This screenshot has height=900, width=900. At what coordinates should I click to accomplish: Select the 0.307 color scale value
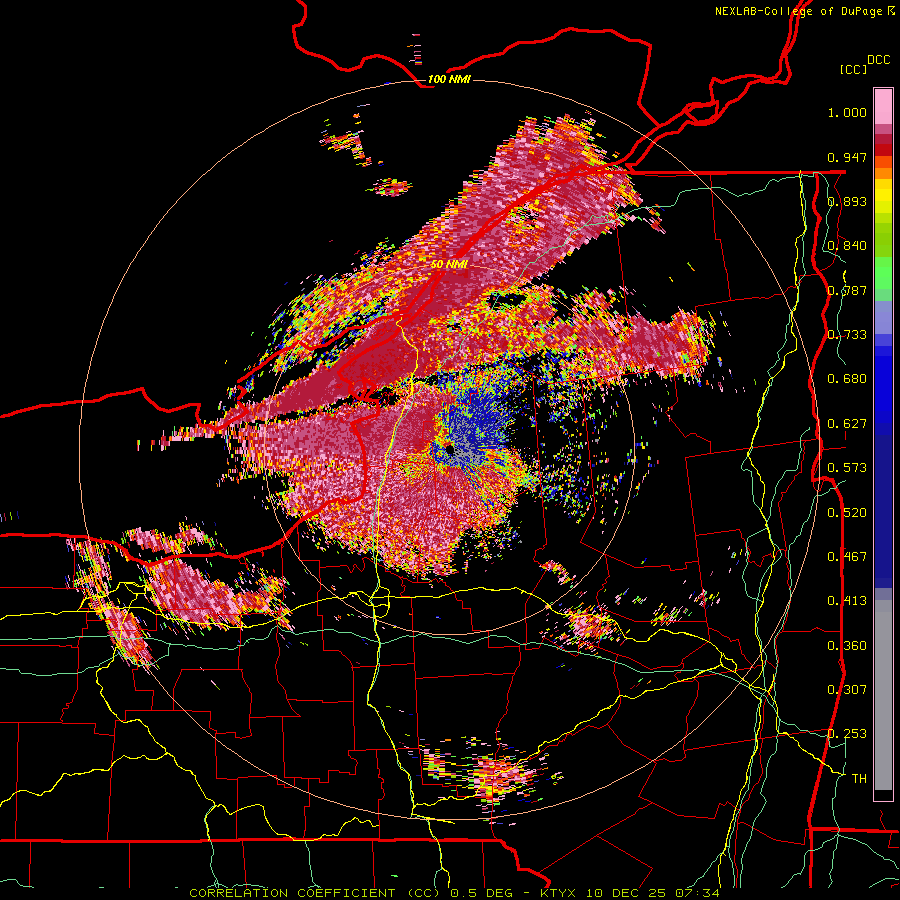coord(847,690)
